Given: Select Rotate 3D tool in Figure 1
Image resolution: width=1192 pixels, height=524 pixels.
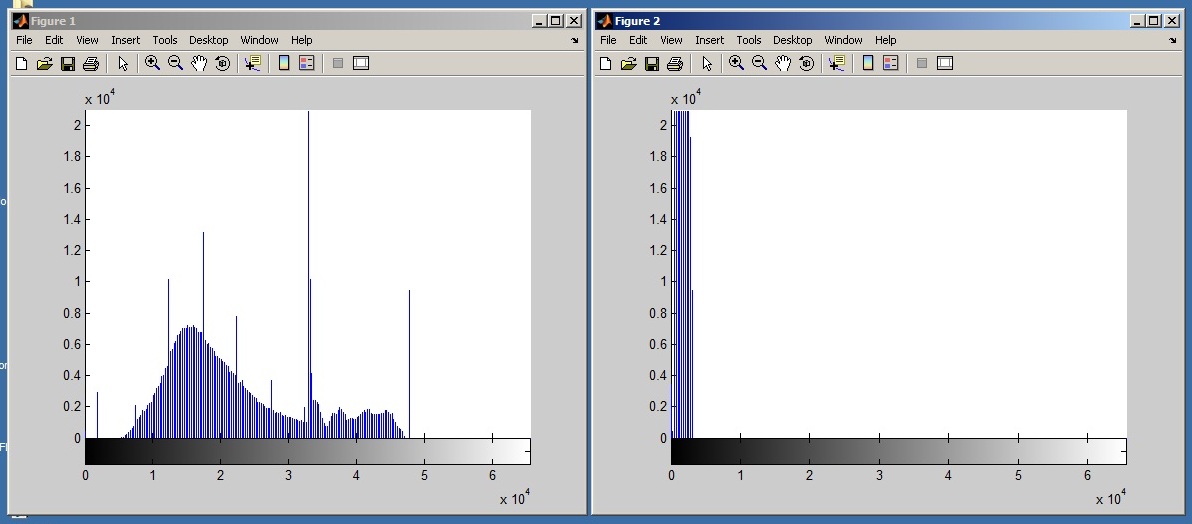Looking at the screenshot, I should (222, 63).
